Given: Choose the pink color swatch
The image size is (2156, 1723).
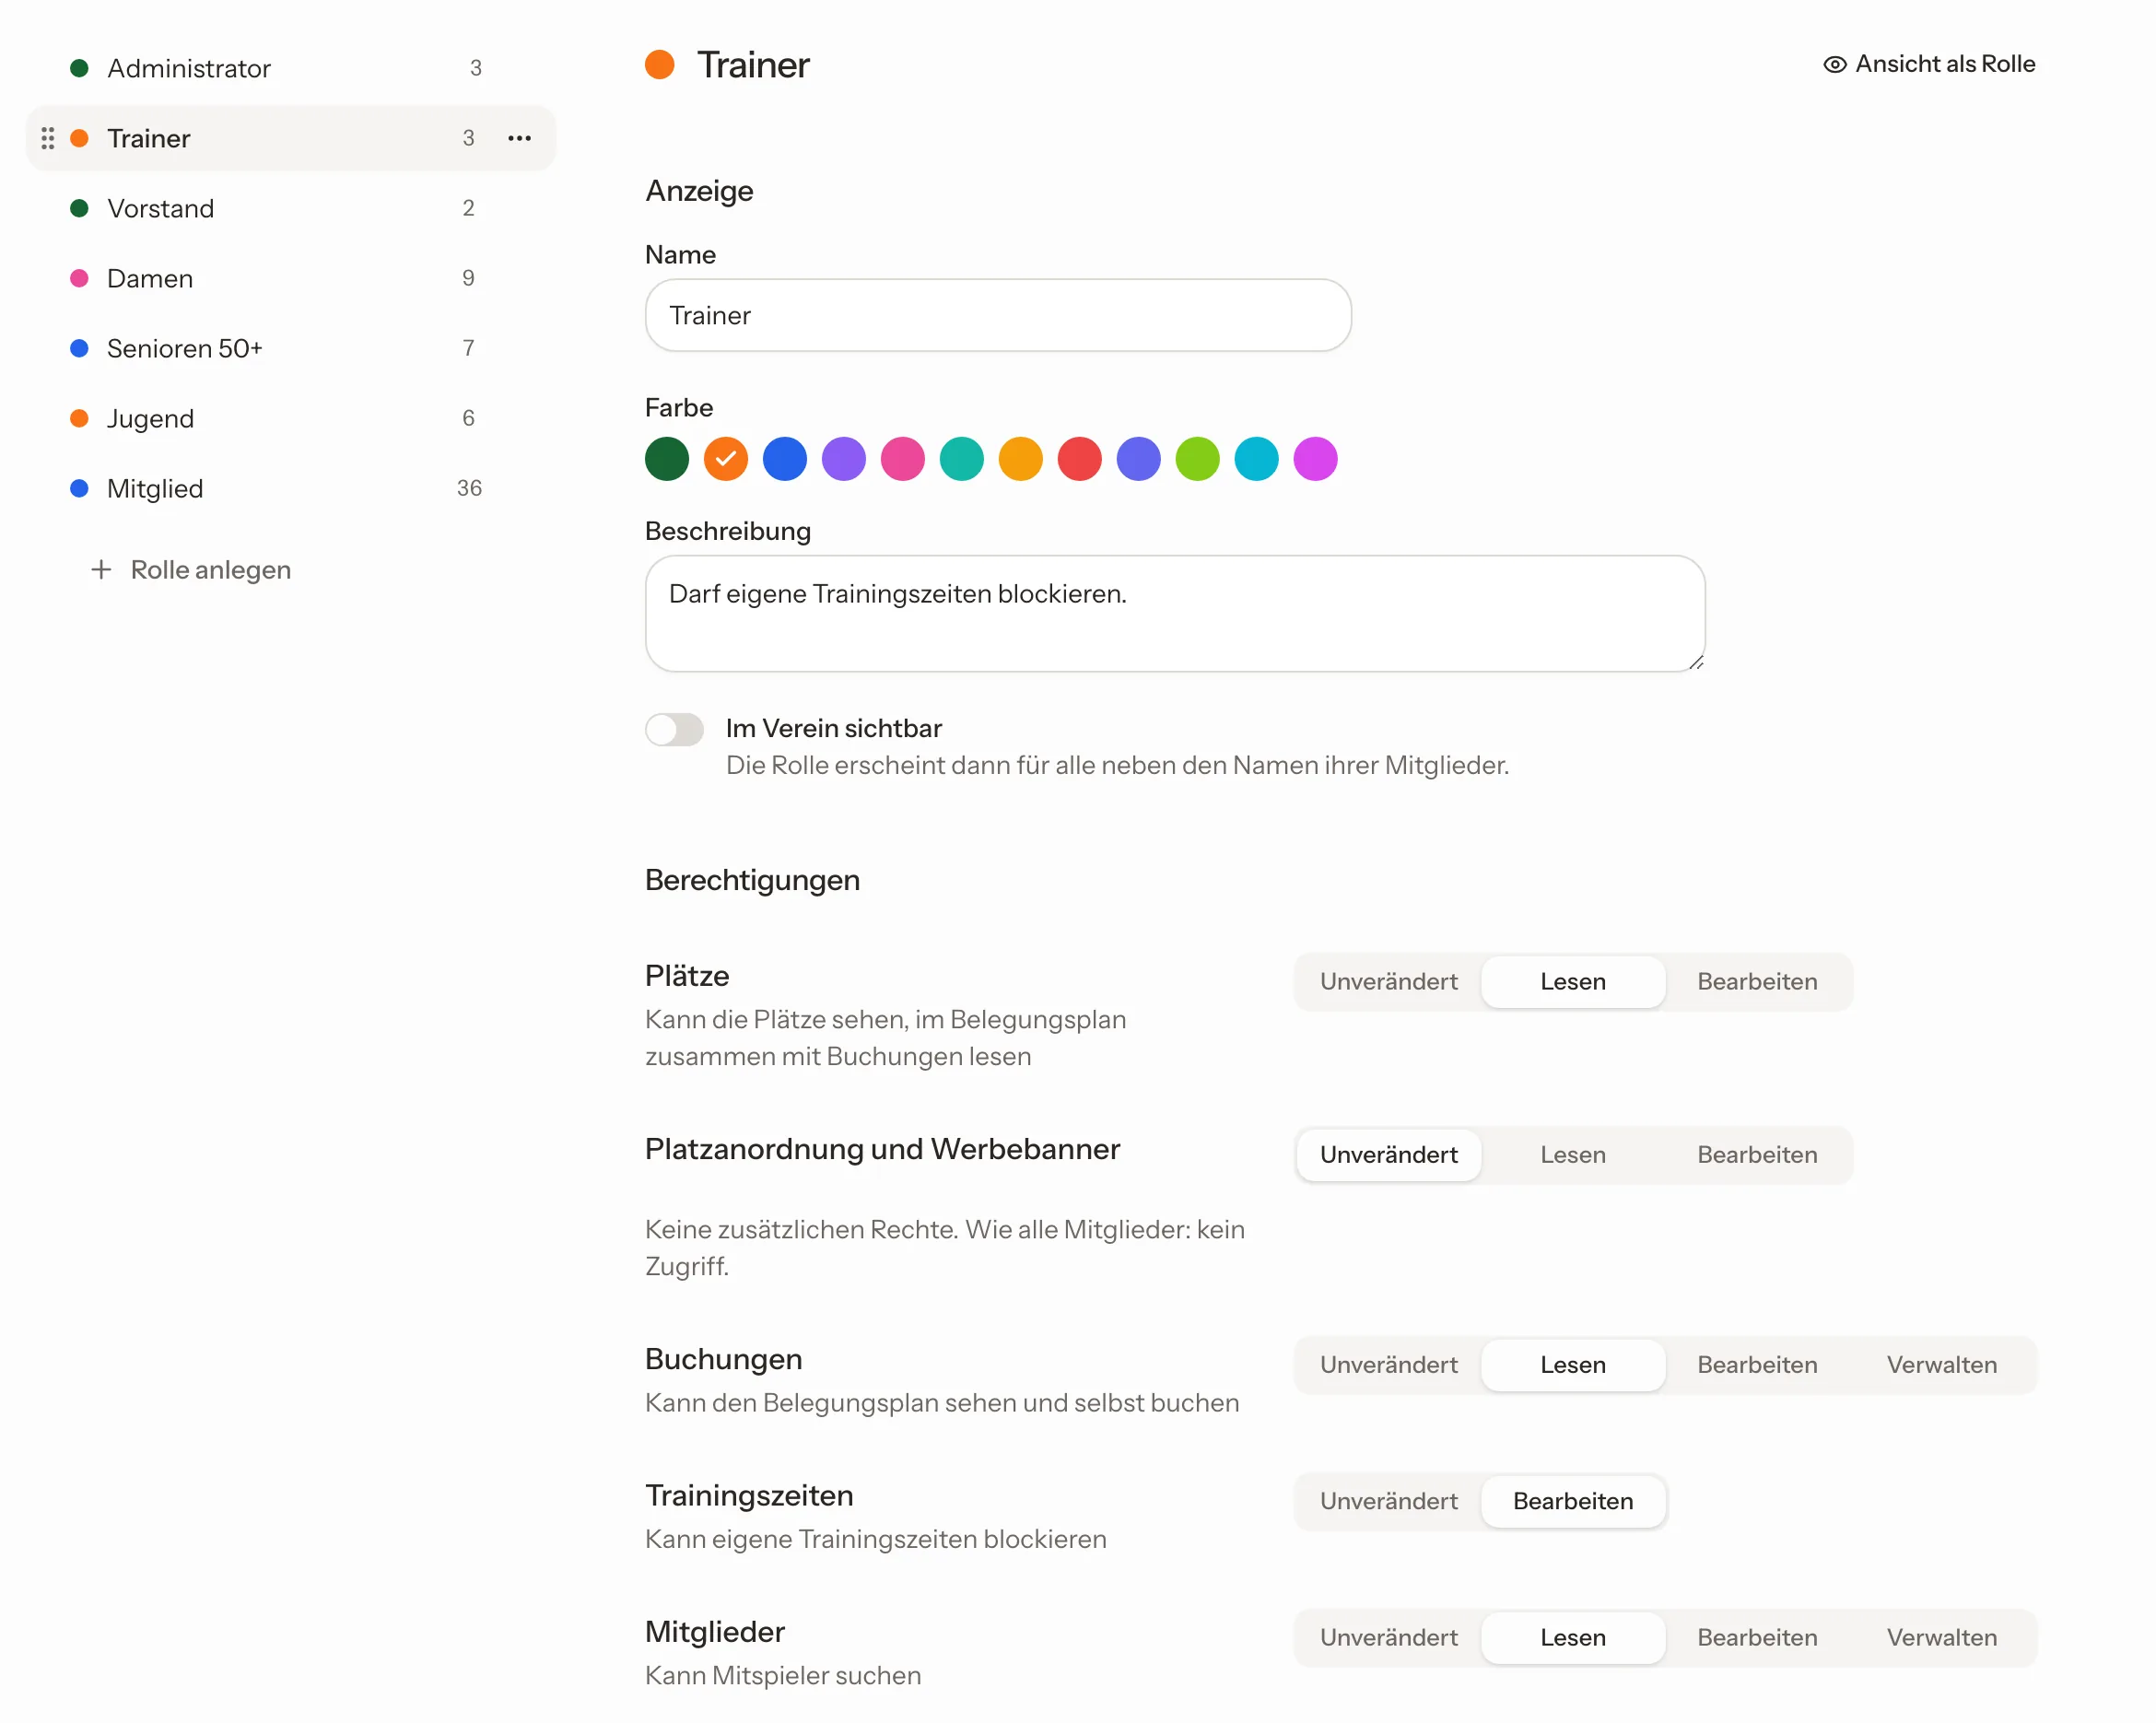Looking at the screenshot, I should tap(902, 459).
